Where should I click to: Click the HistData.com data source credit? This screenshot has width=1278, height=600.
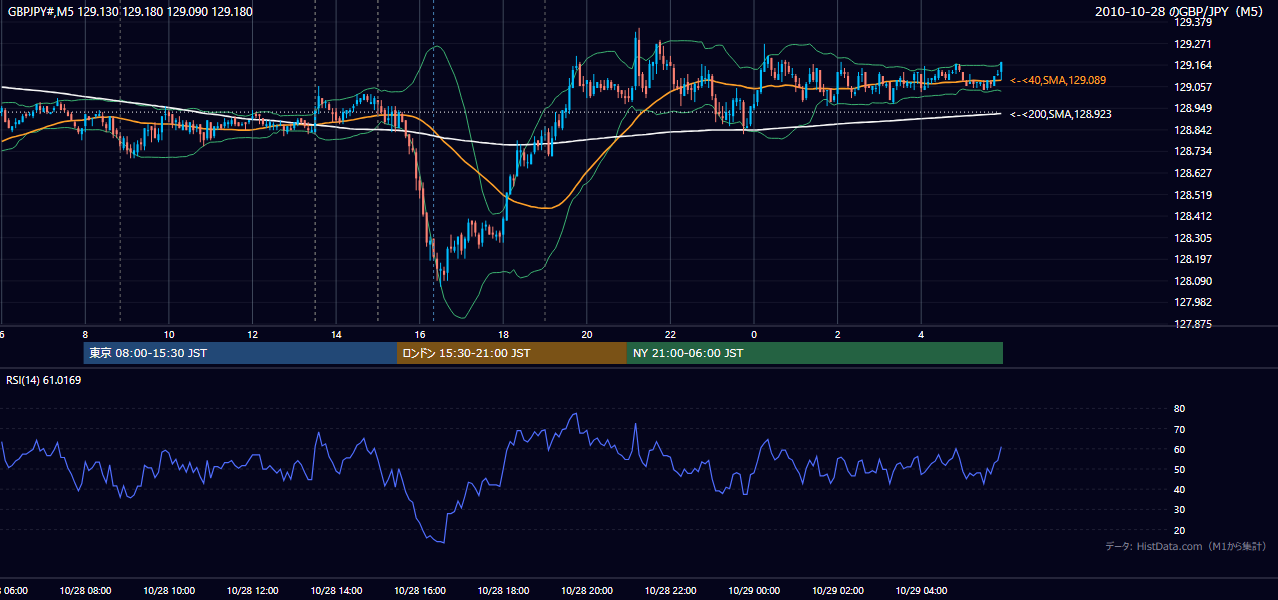(1186, 546)
